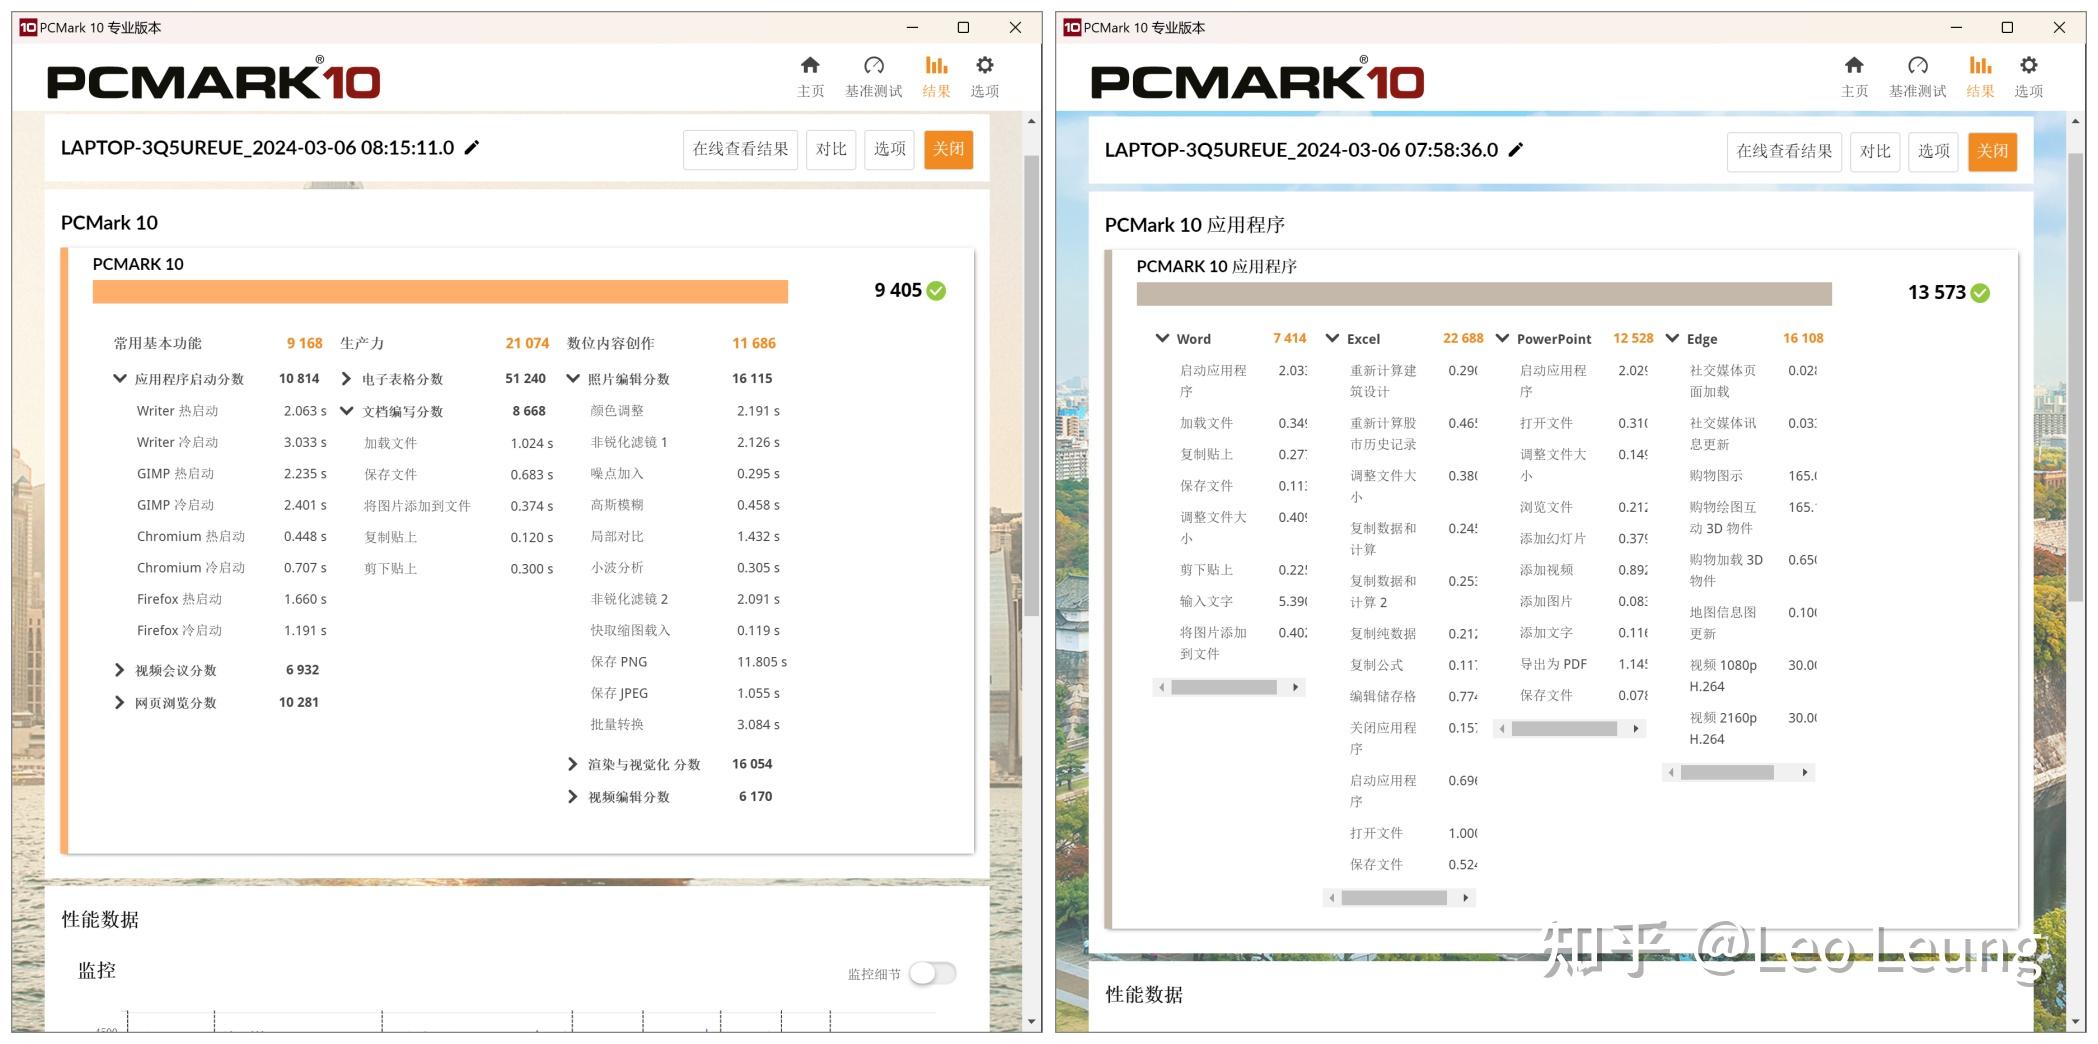The height and width of the screenshot is (1044, 2098).
Task: Click 在线查看结果 in right window
Action: coord(1785,151)
